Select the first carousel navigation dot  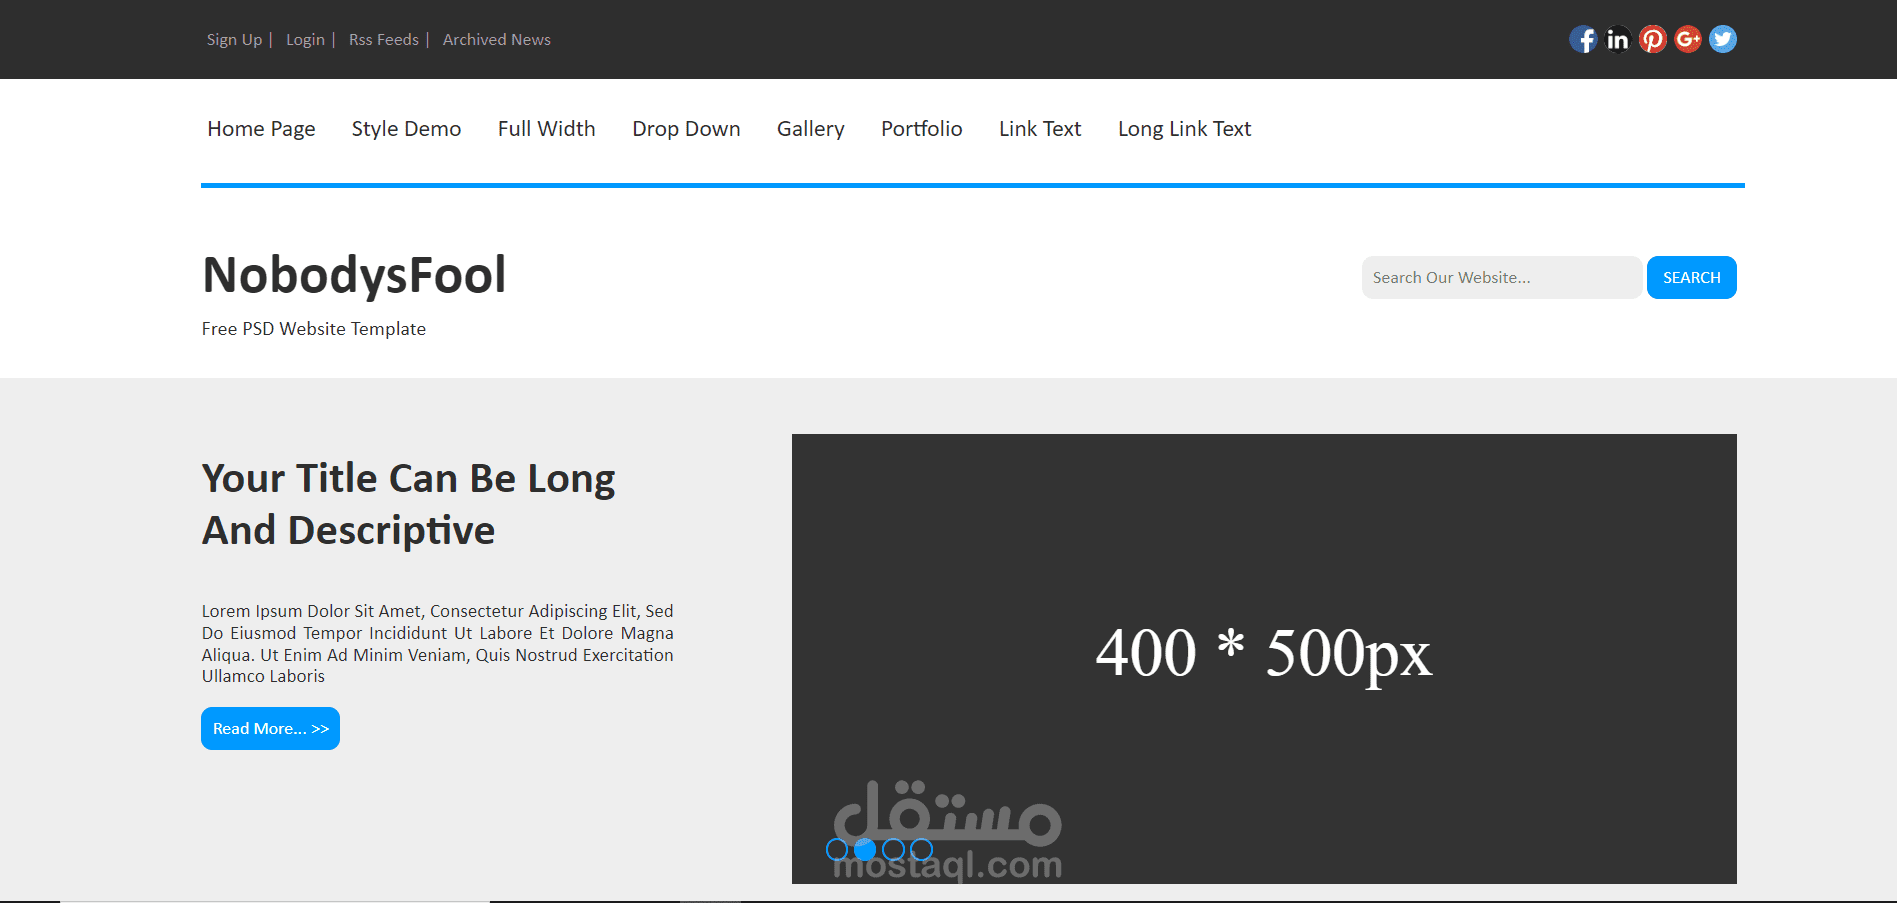pos(837,851)
